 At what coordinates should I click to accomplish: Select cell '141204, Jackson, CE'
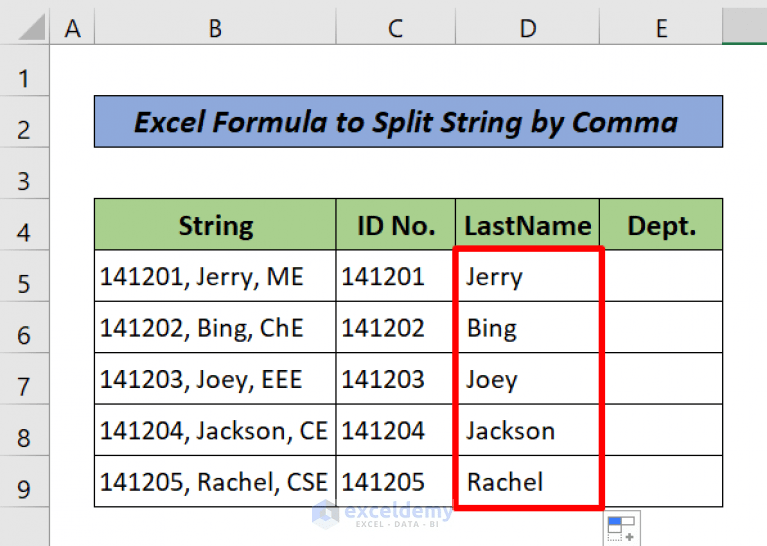[x=215, y=430]
